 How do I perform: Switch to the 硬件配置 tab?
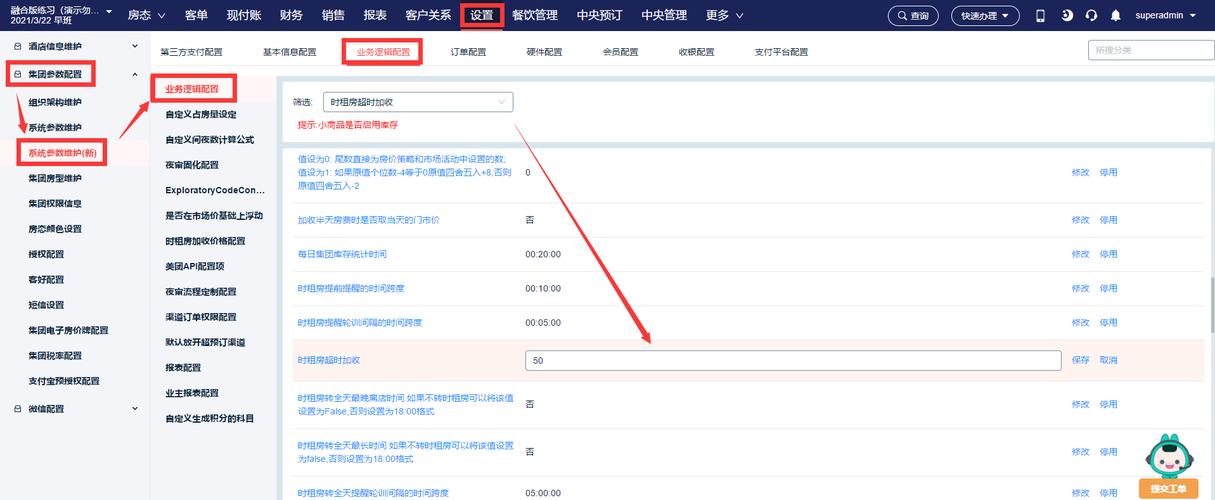point(544,52)
